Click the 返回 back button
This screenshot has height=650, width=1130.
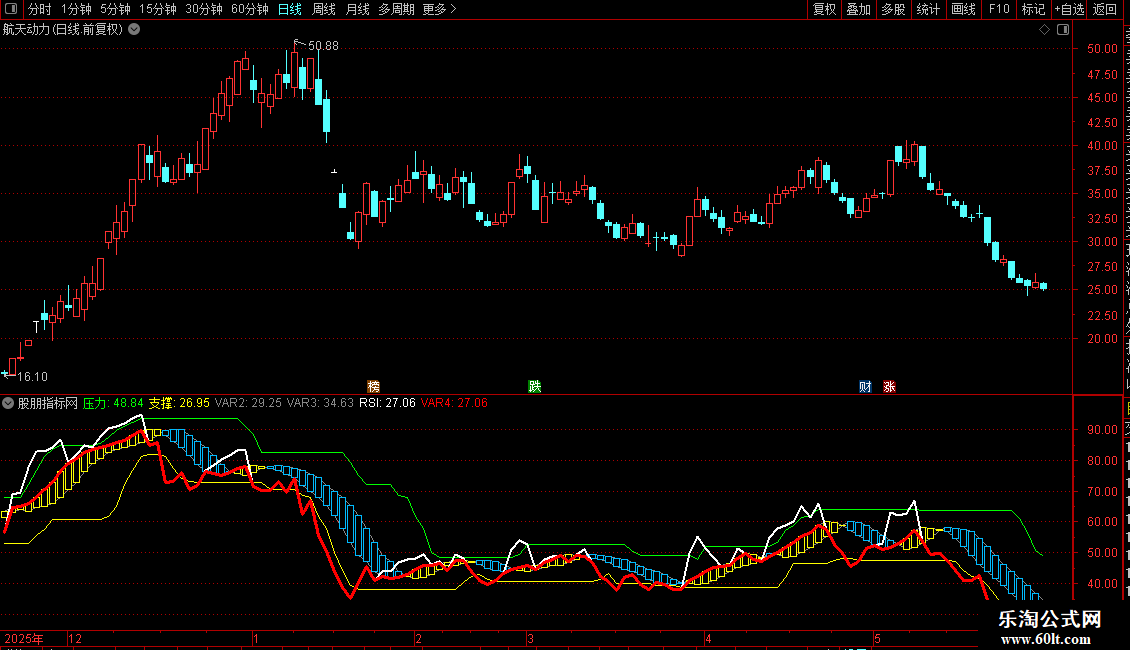click(x=1105, y=9)
